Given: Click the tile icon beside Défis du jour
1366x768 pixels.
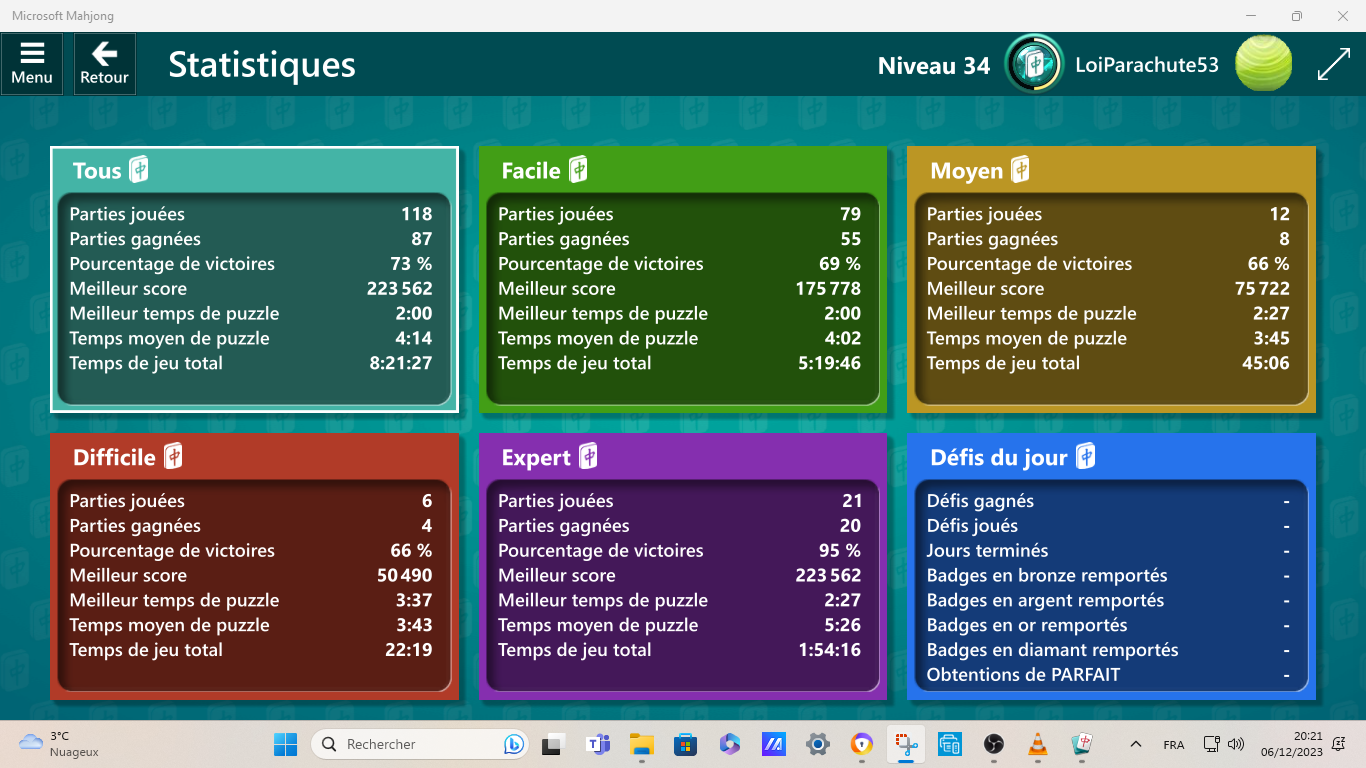Looking at the screenshot, I should (1085, 457).
